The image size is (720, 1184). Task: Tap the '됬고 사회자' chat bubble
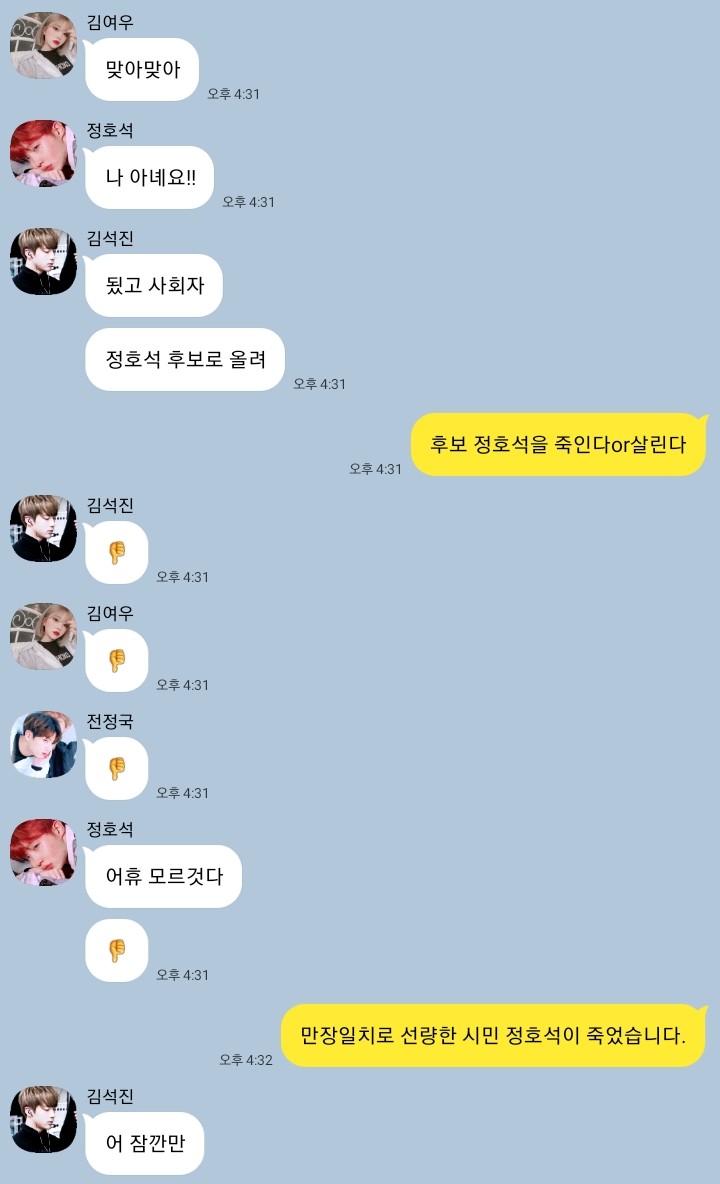tap(154, 285)
